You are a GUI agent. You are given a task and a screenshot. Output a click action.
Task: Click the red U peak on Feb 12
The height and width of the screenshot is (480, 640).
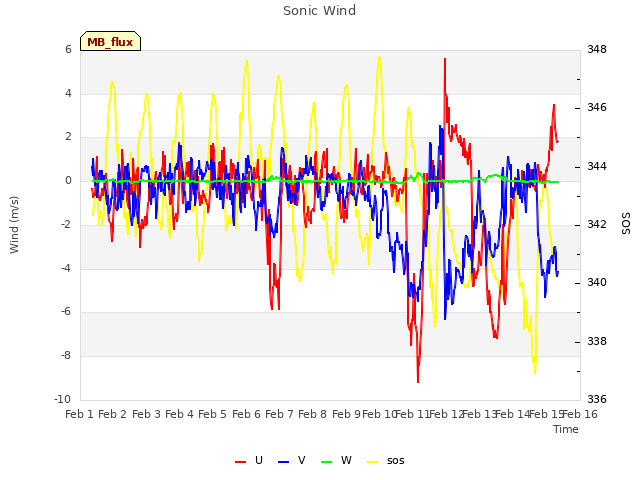[445, 60]
